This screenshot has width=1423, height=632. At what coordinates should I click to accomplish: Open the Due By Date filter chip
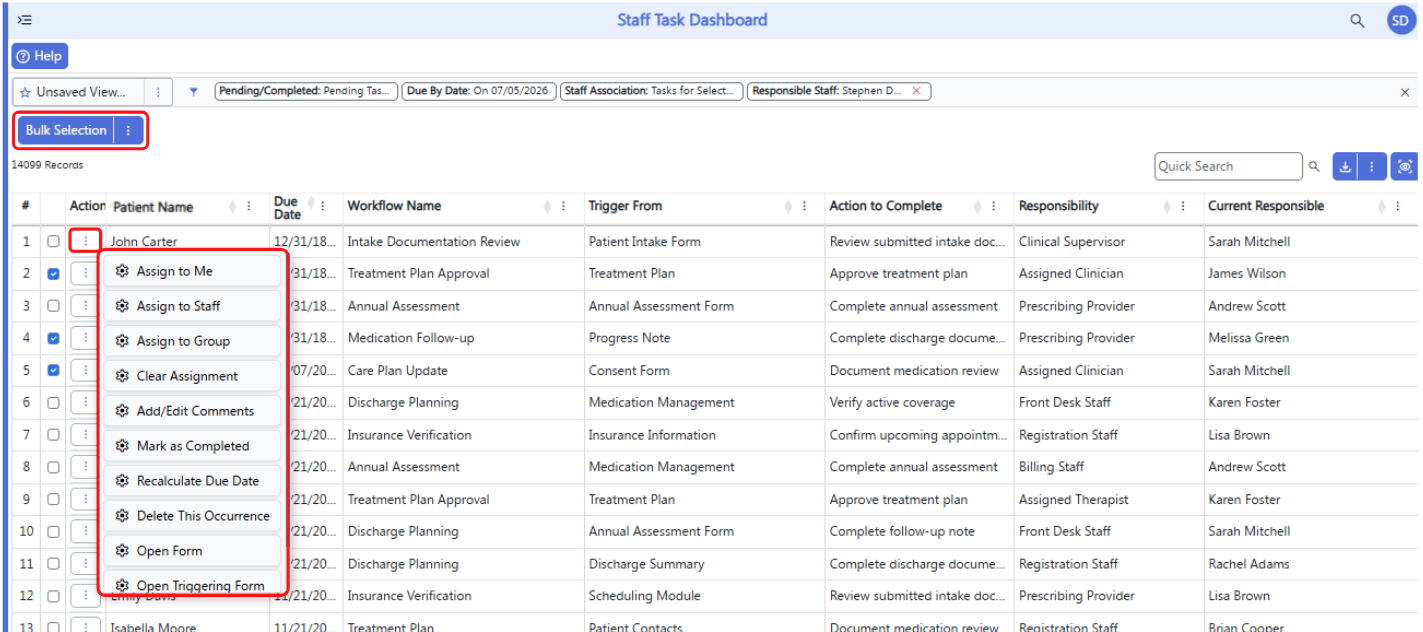point(479,91)
